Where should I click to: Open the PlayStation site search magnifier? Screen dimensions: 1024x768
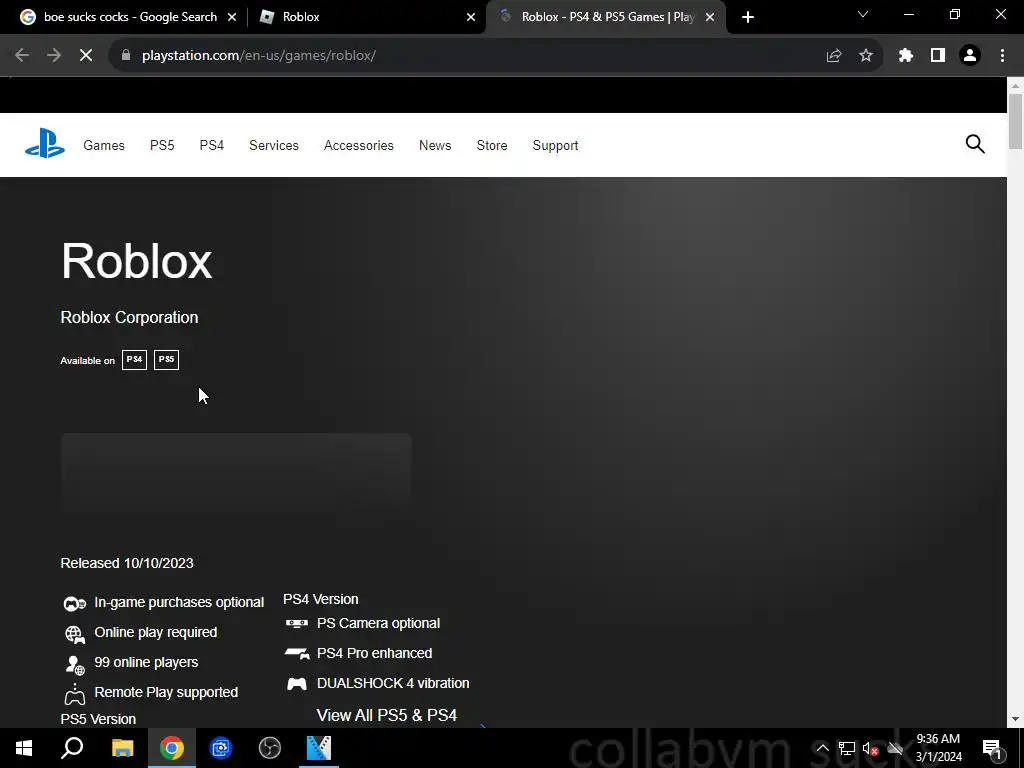tap(974, 144)
